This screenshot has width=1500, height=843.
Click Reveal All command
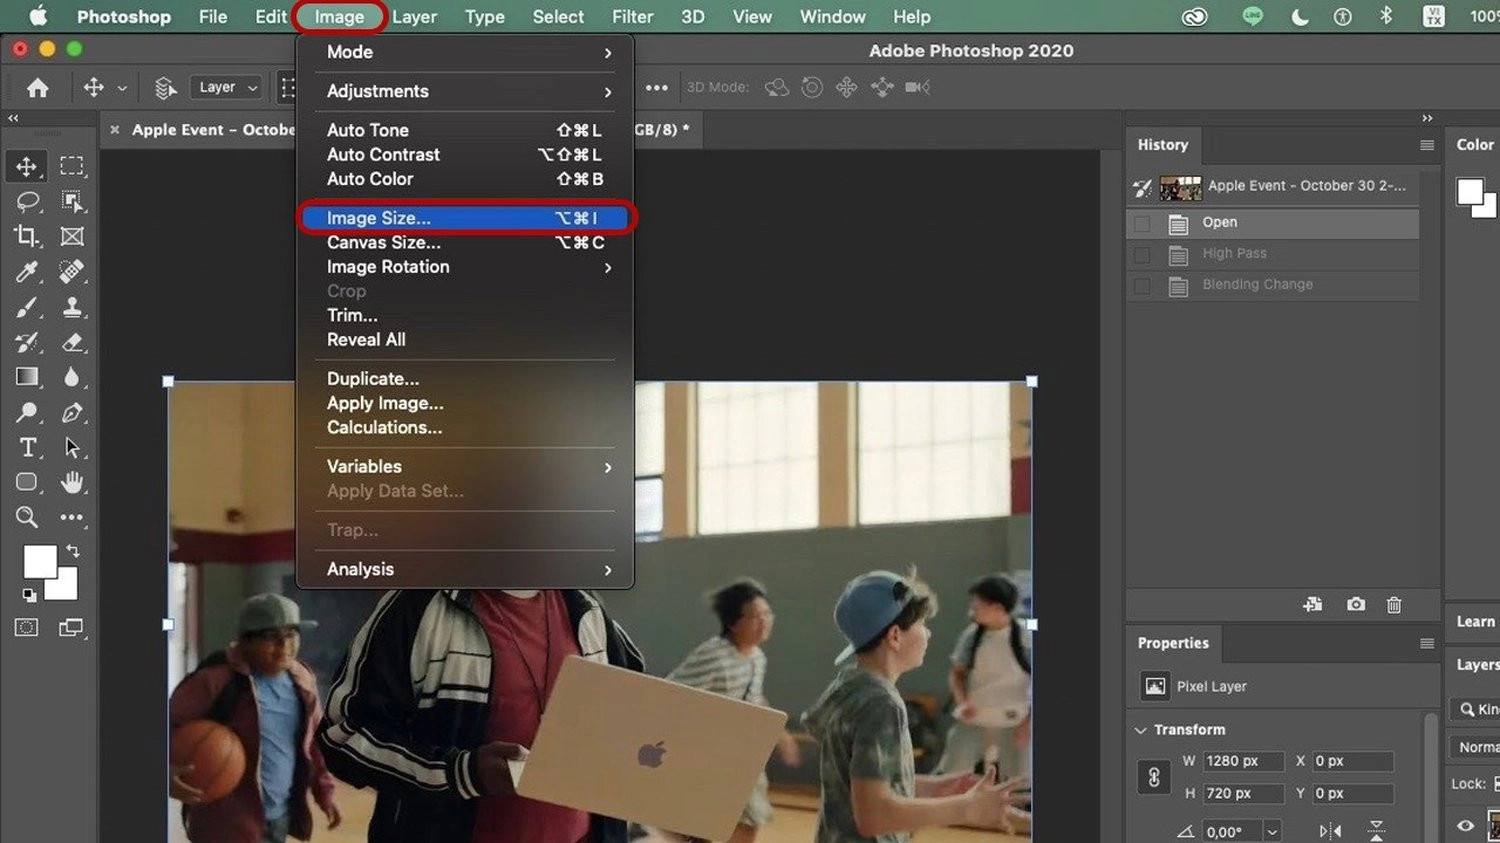[x=466, y=340]
